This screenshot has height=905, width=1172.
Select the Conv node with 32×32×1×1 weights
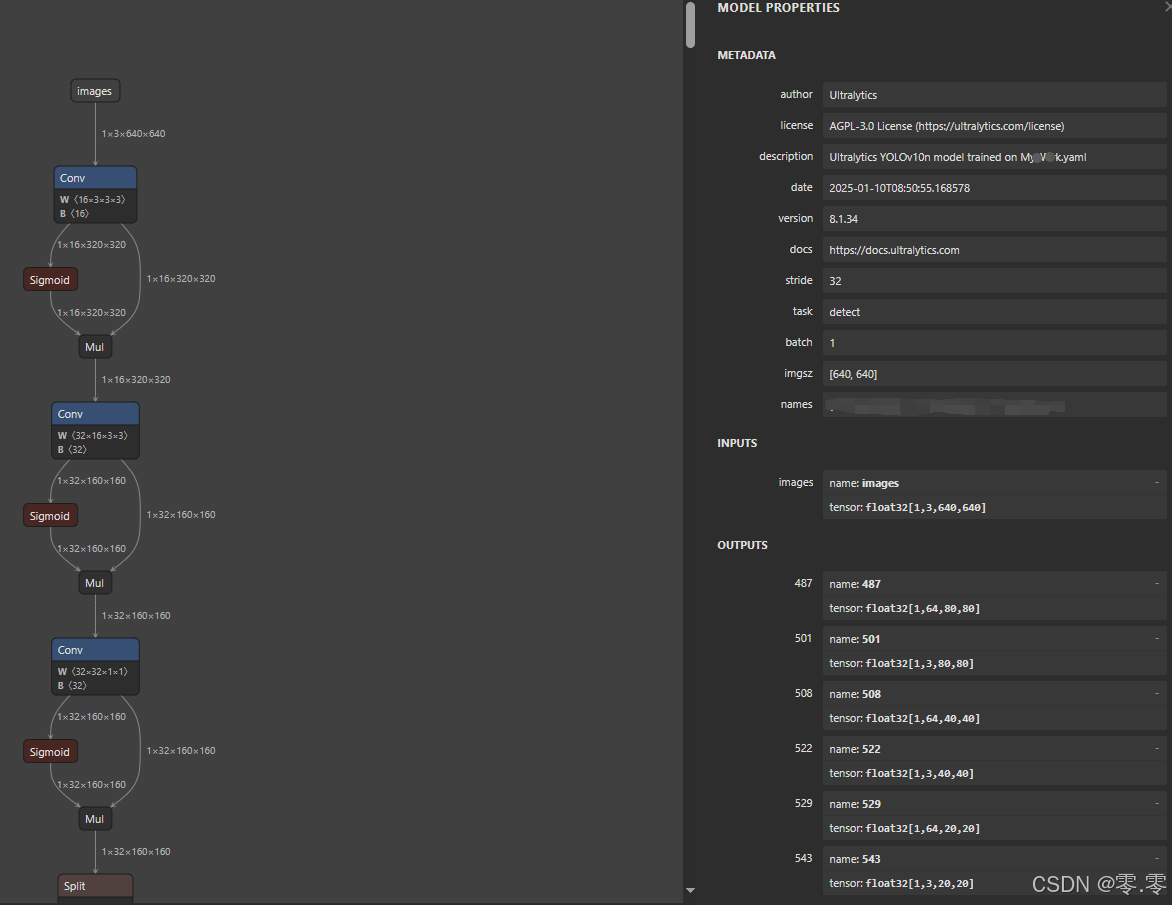pyautogui.click(x=95, y=667)
